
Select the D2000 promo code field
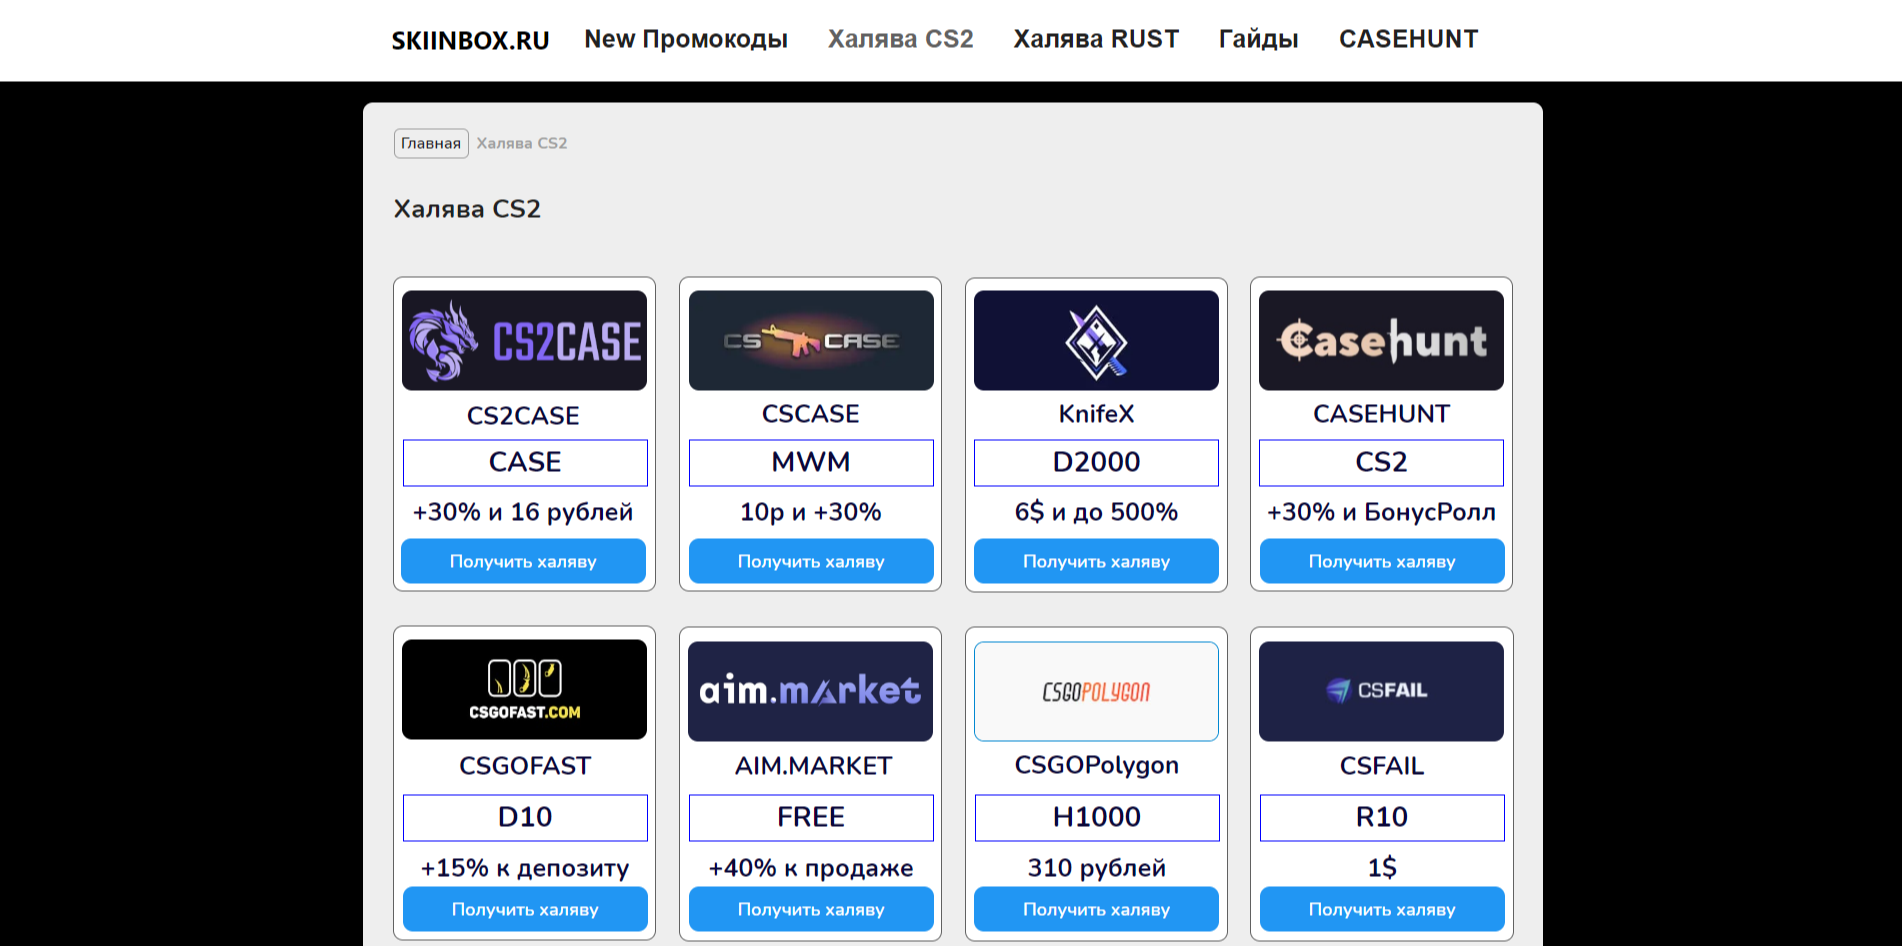click(x=1096, y=463)
